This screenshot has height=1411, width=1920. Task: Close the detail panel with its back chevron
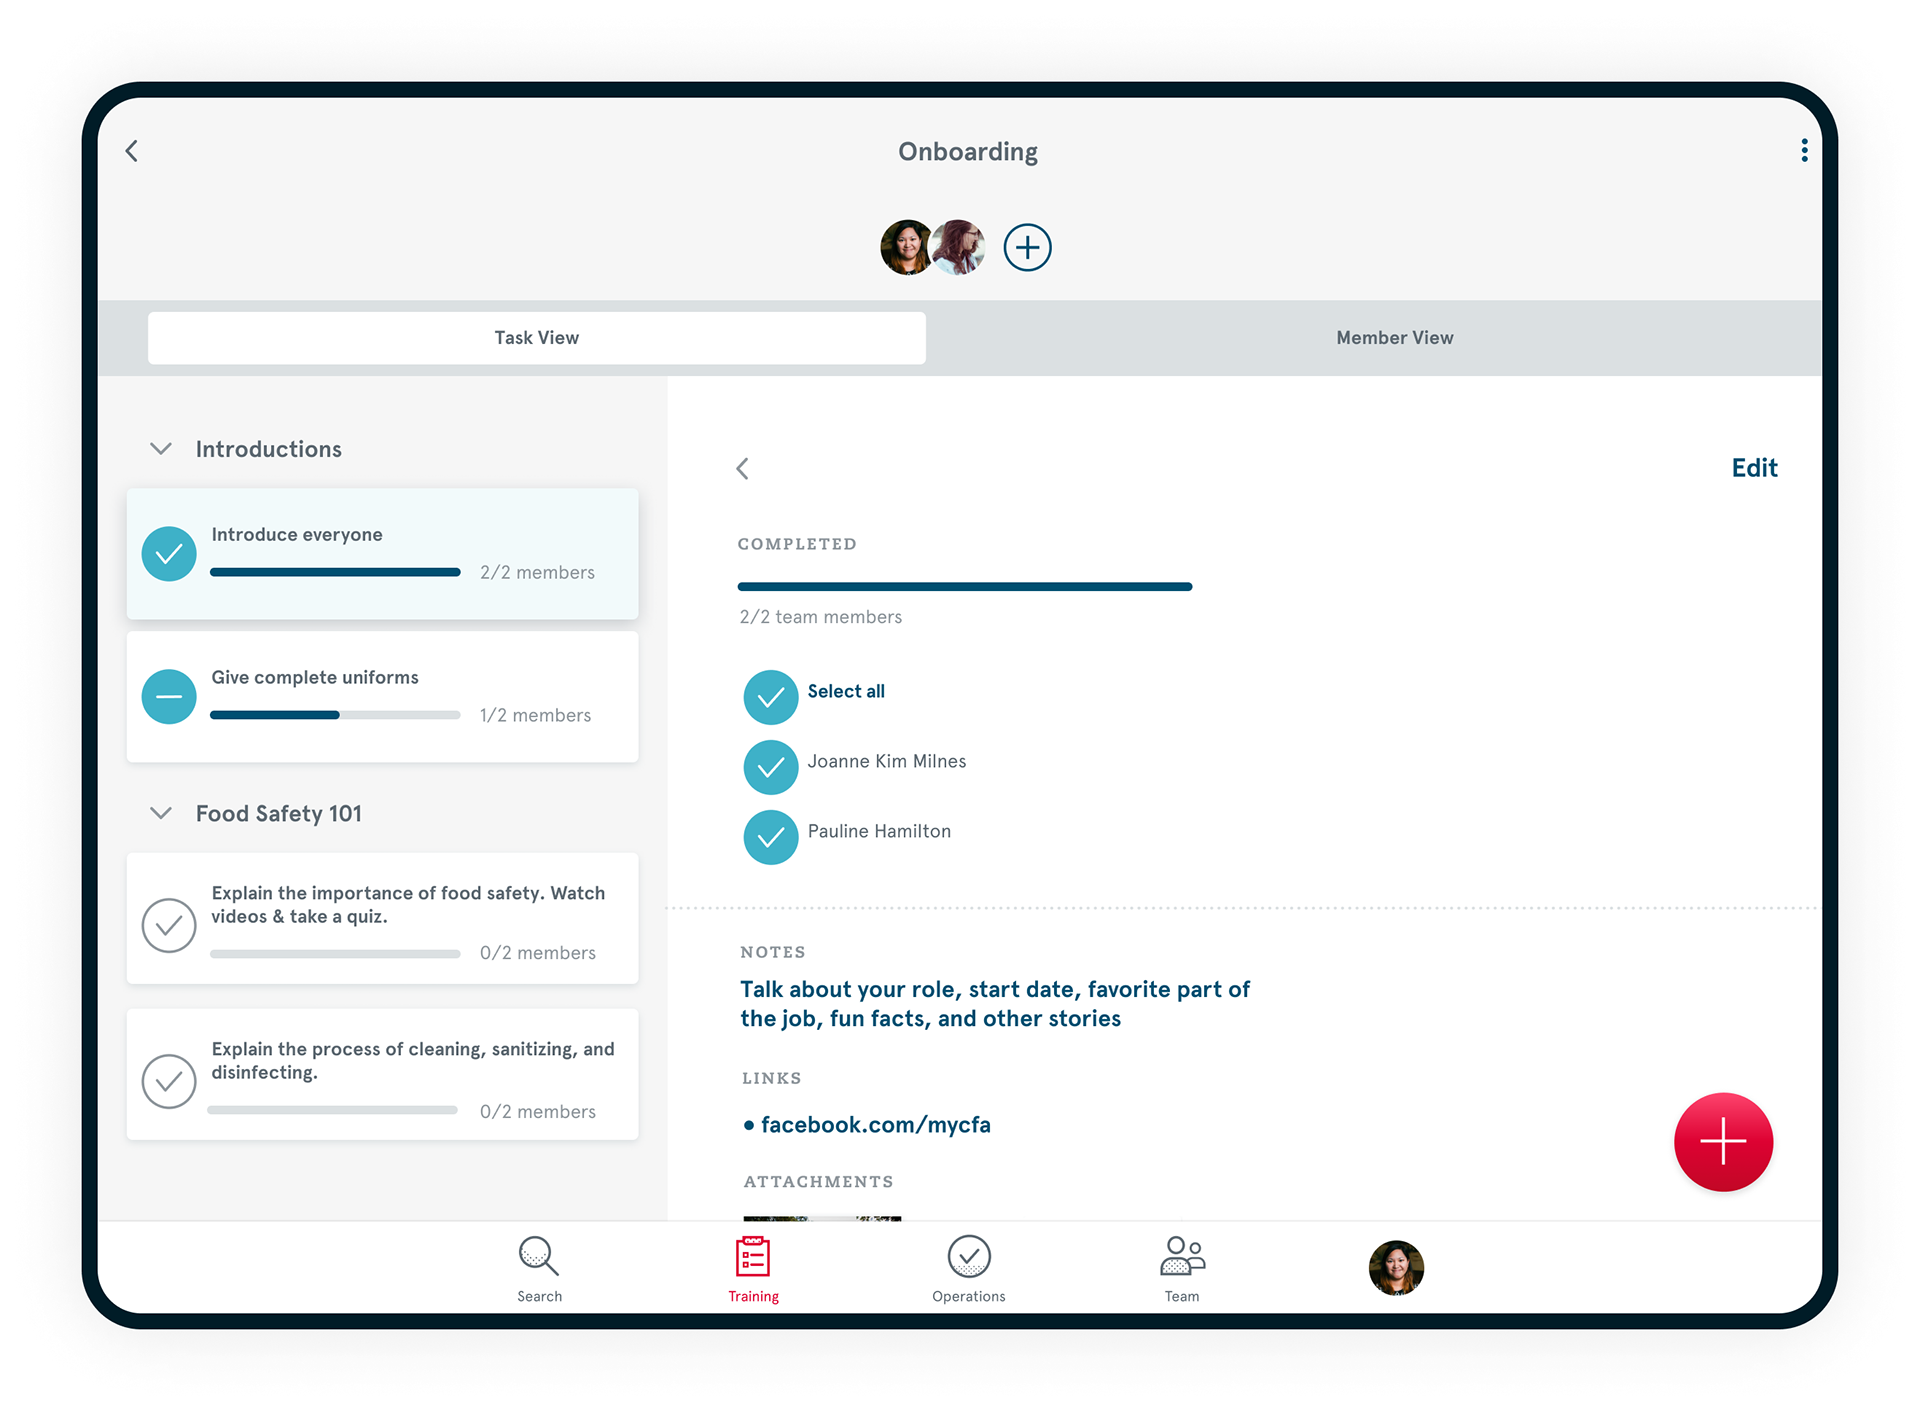click(x=743, y=468)
